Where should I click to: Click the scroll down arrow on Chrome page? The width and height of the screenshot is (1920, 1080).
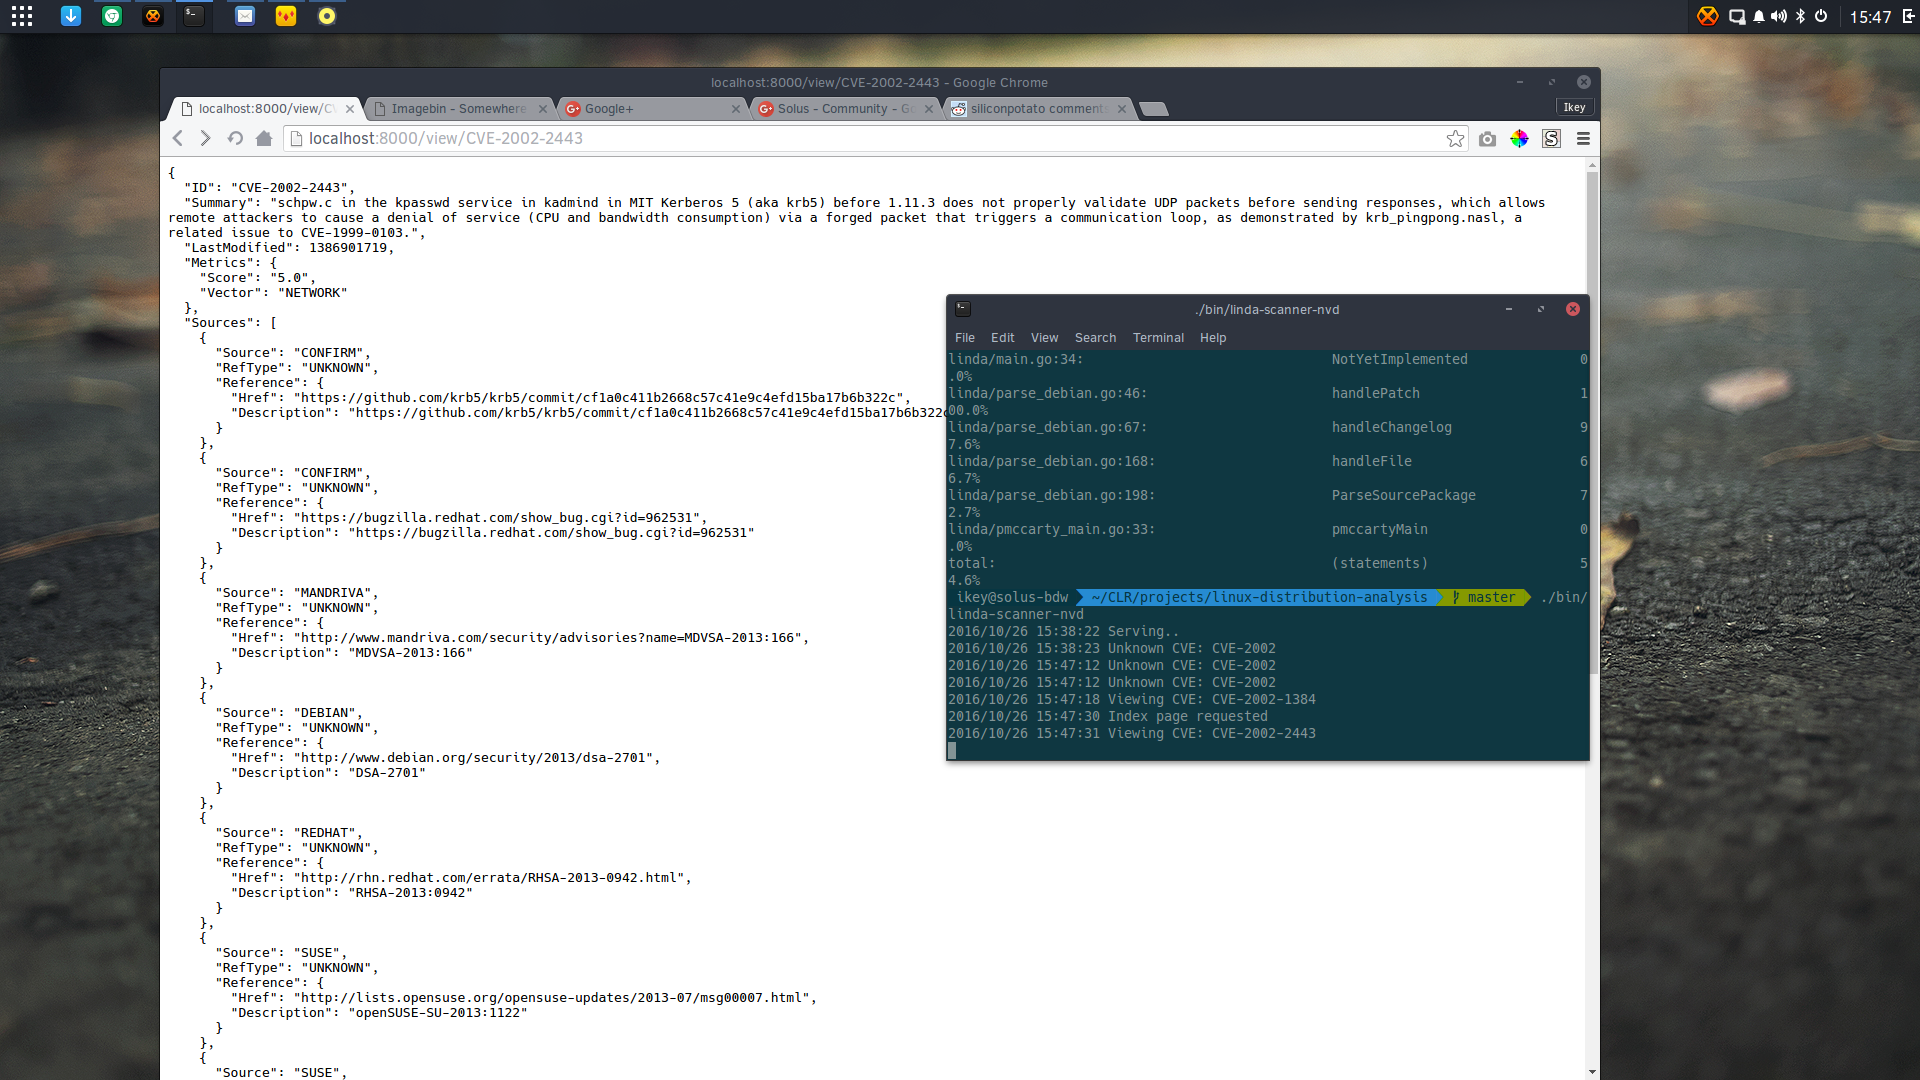point(1592,1072)
